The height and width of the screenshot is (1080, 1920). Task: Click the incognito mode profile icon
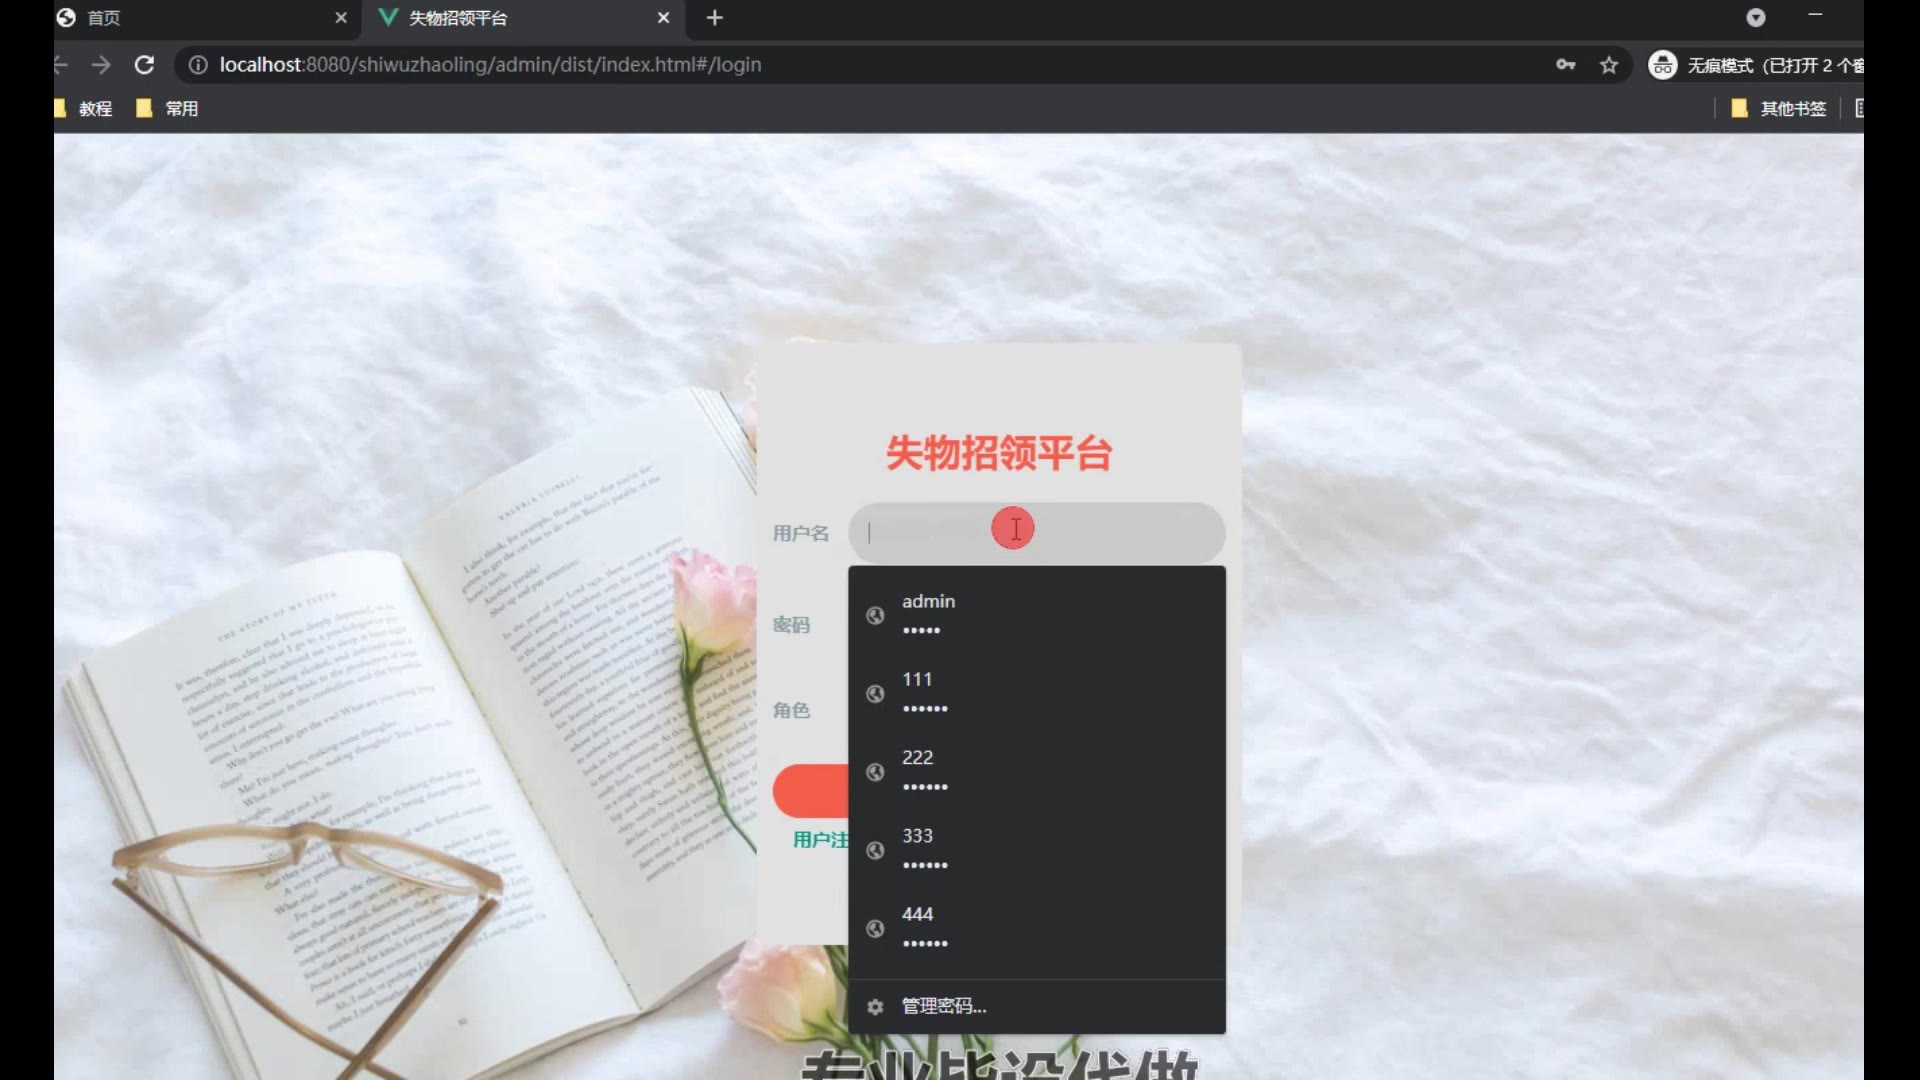pos(1662,65)
